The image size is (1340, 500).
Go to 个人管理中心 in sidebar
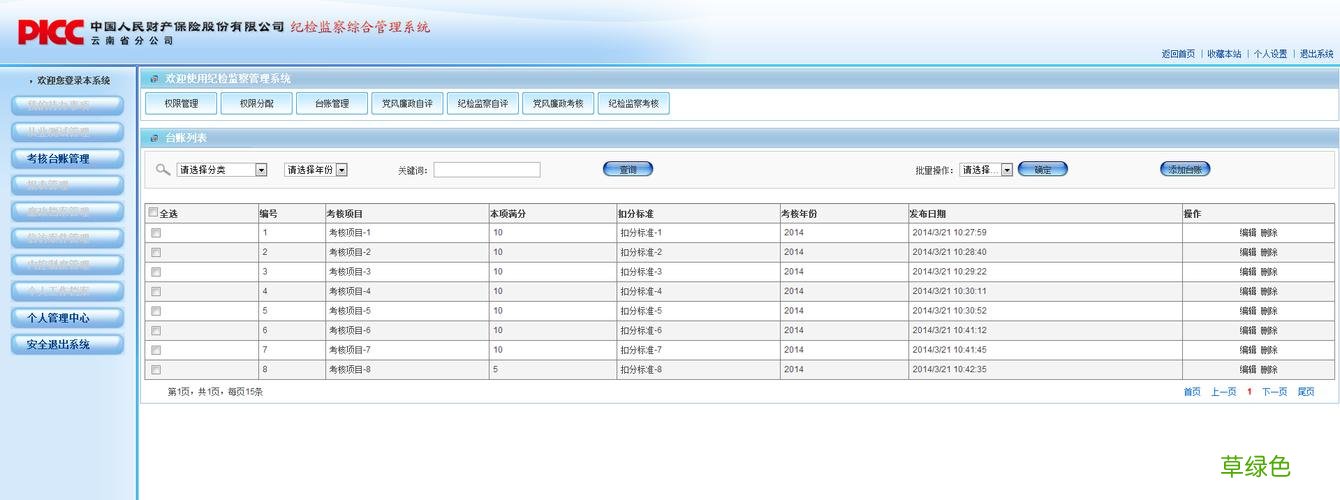pos(68,318)
